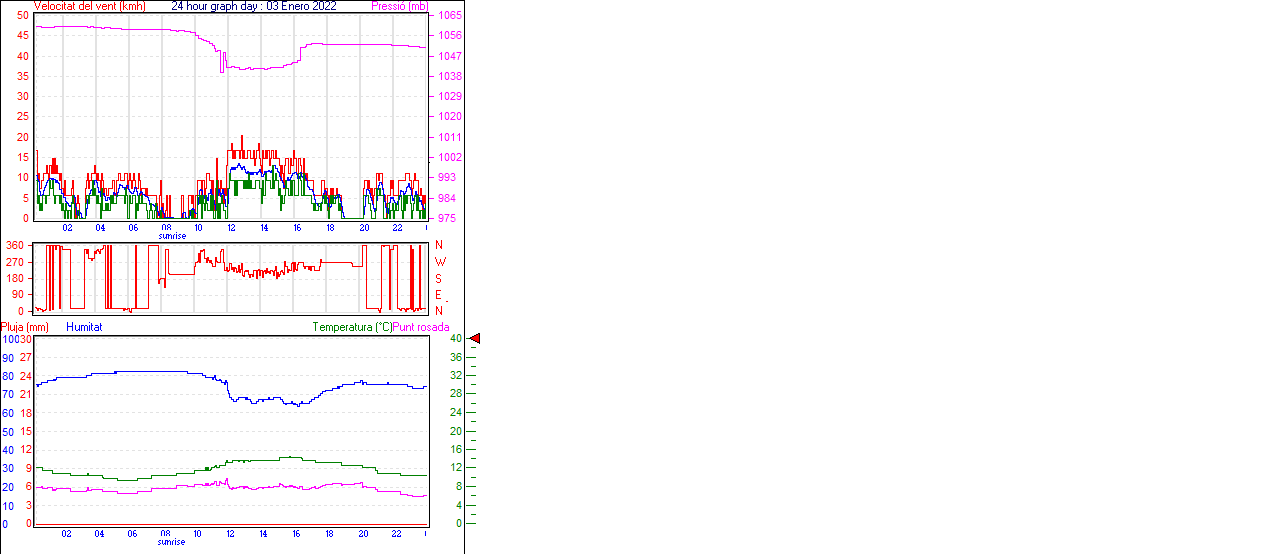The height and width of the screenshot is (554, 1280).
Task: Click the red triangle marker beside 40
Action: (475, 339)
